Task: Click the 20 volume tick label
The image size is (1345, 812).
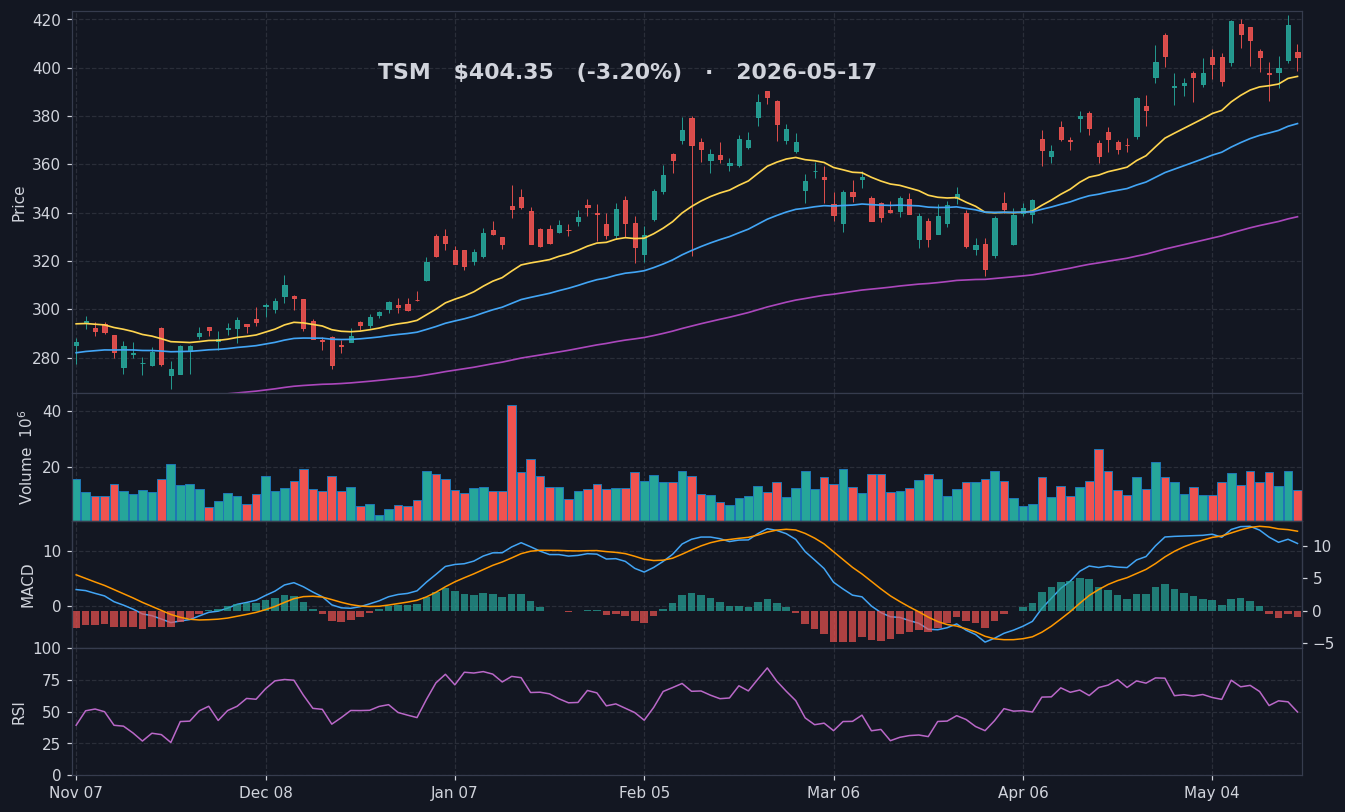Action: (52, 467)
